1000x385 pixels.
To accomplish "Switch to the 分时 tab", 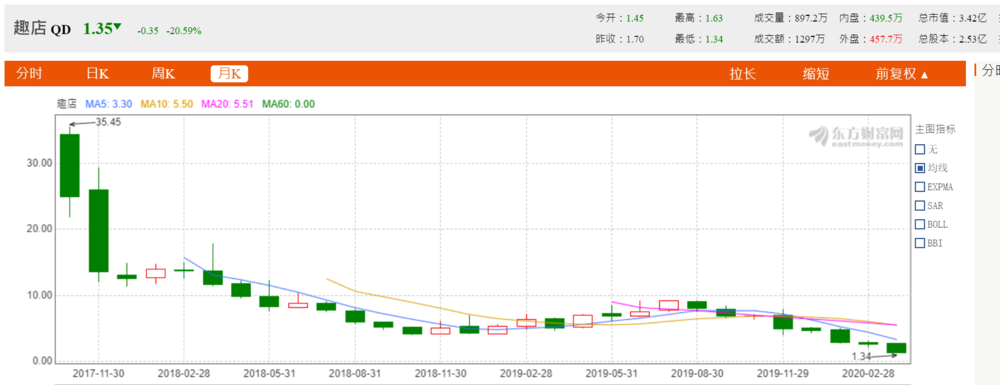I will pos(29,73).
